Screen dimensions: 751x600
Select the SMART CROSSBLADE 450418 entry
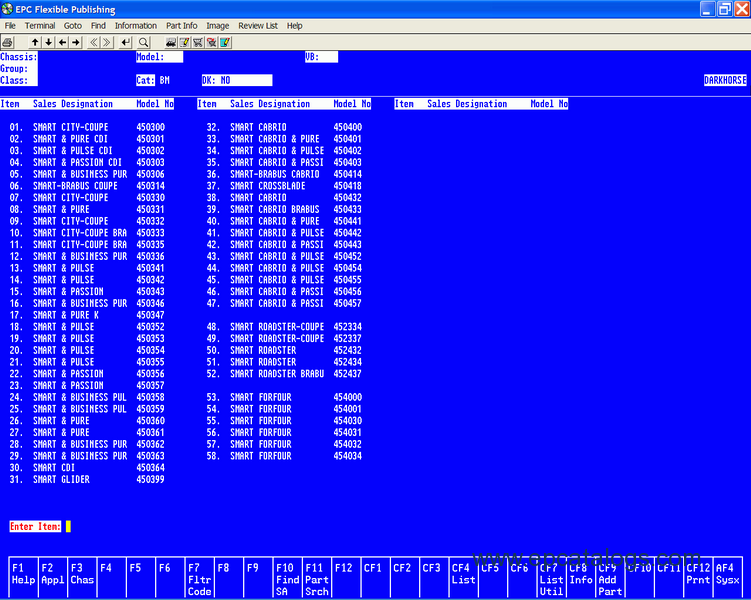[x=295, y=186]
